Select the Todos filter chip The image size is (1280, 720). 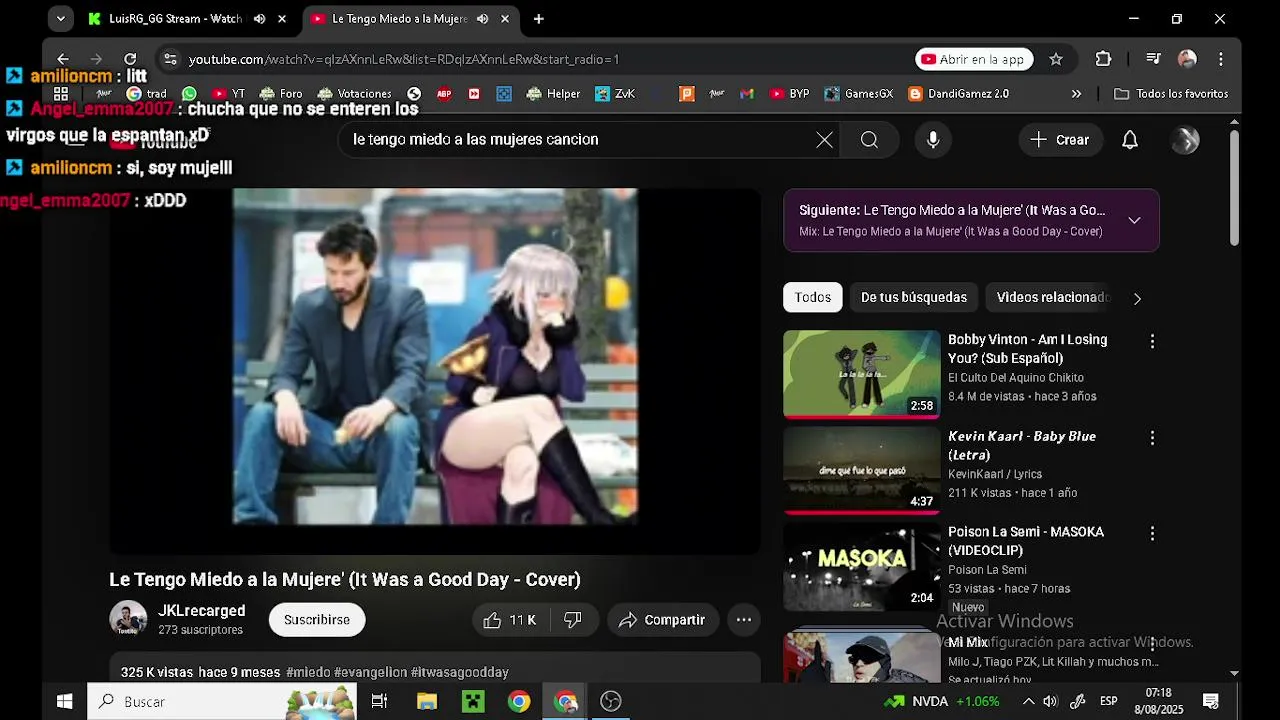[x=813, y=297]
